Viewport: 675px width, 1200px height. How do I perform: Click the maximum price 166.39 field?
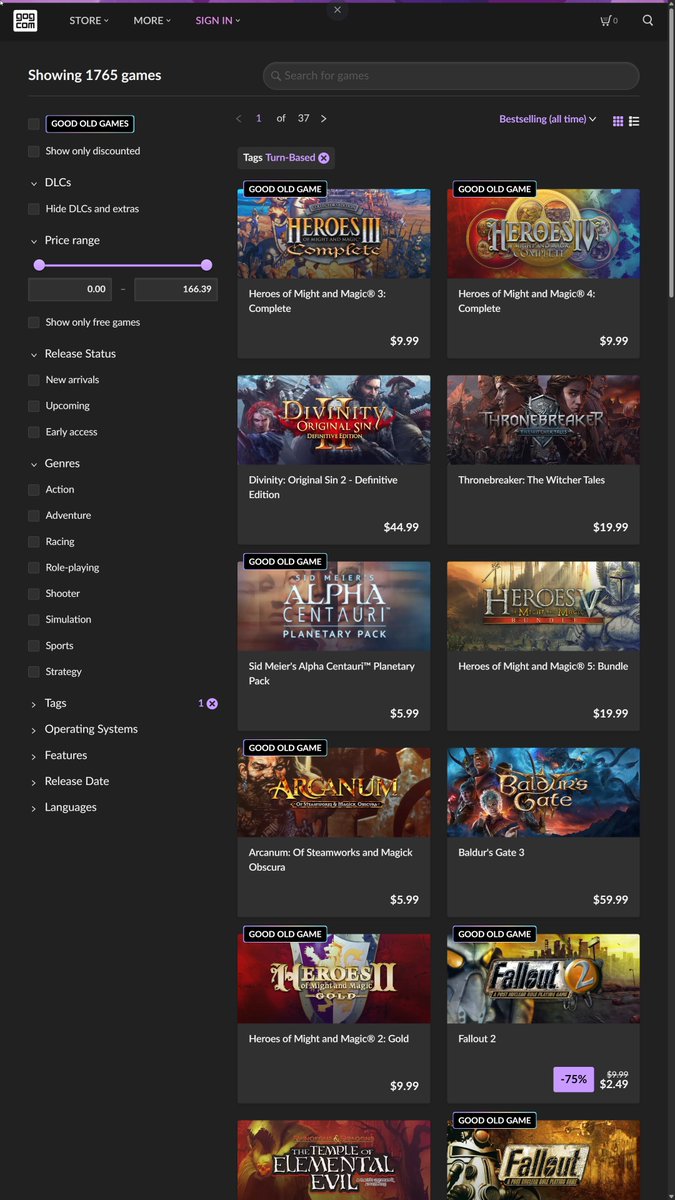[176, 289]
